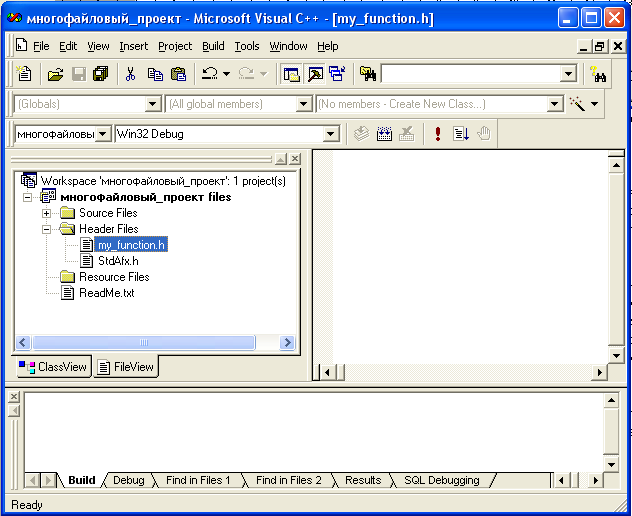This screenshot has height=516, width=632.
Task: Open the Undo history dropdown arrow
Action: (227, 74)
